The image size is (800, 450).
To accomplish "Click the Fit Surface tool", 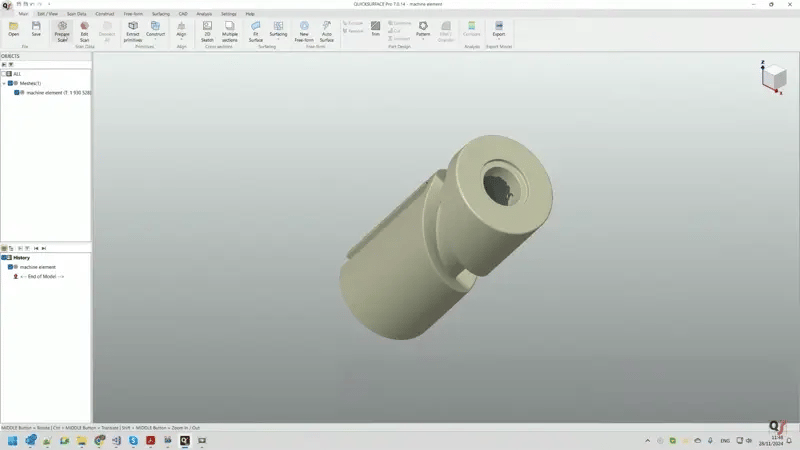I will [255, 30].
